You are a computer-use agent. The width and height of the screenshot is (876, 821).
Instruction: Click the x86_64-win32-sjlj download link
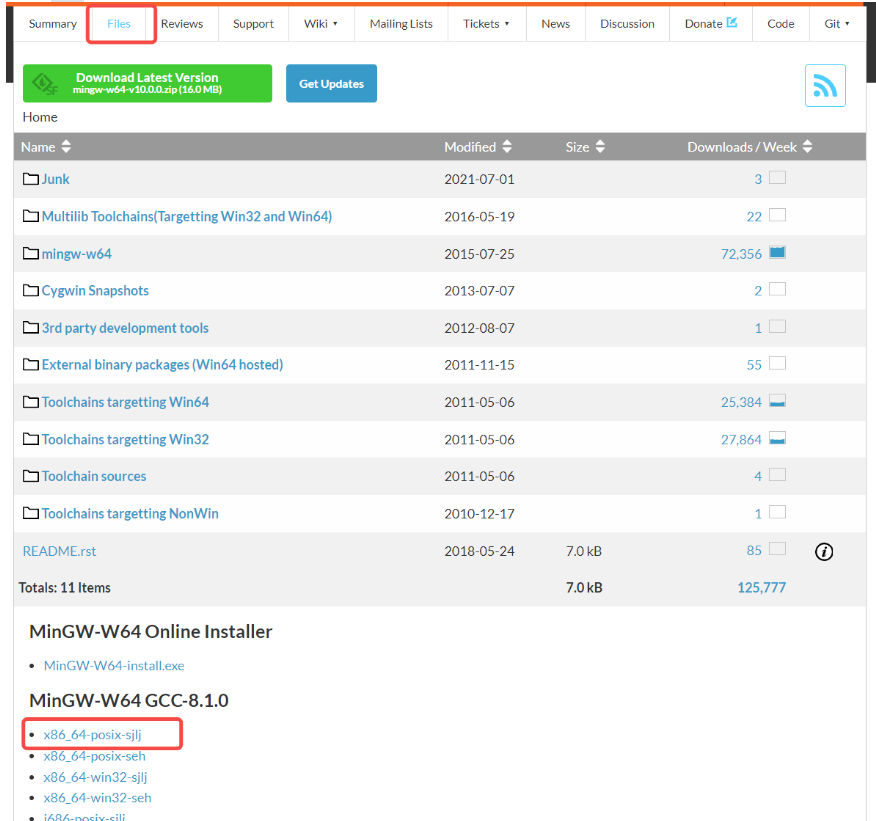[95, 777]
